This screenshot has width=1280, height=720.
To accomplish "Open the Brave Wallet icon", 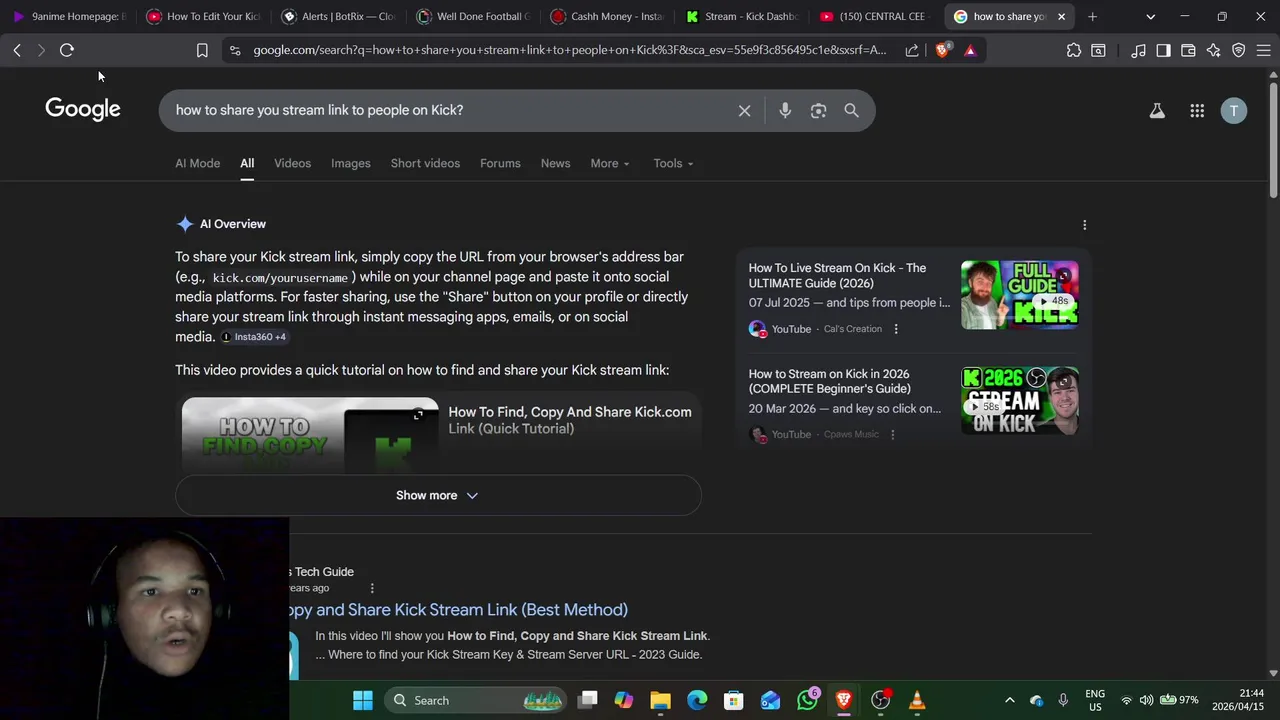I will tap(1188, 50).
